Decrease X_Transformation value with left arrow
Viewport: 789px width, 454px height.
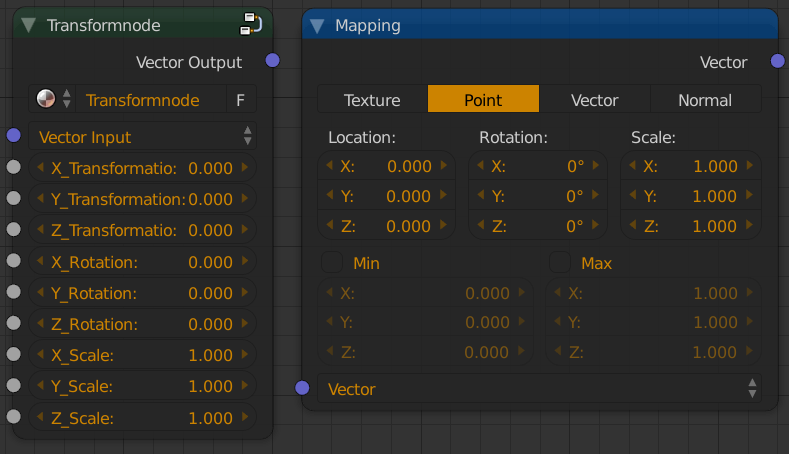pos(40,167)
